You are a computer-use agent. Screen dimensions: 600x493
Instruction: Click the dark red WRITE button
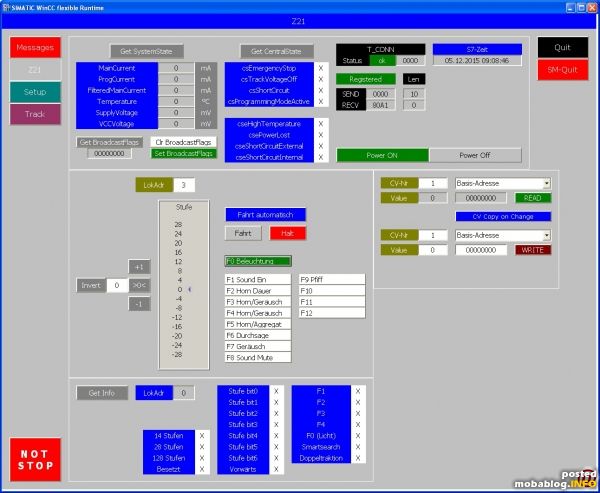click(x=533, y=250)
